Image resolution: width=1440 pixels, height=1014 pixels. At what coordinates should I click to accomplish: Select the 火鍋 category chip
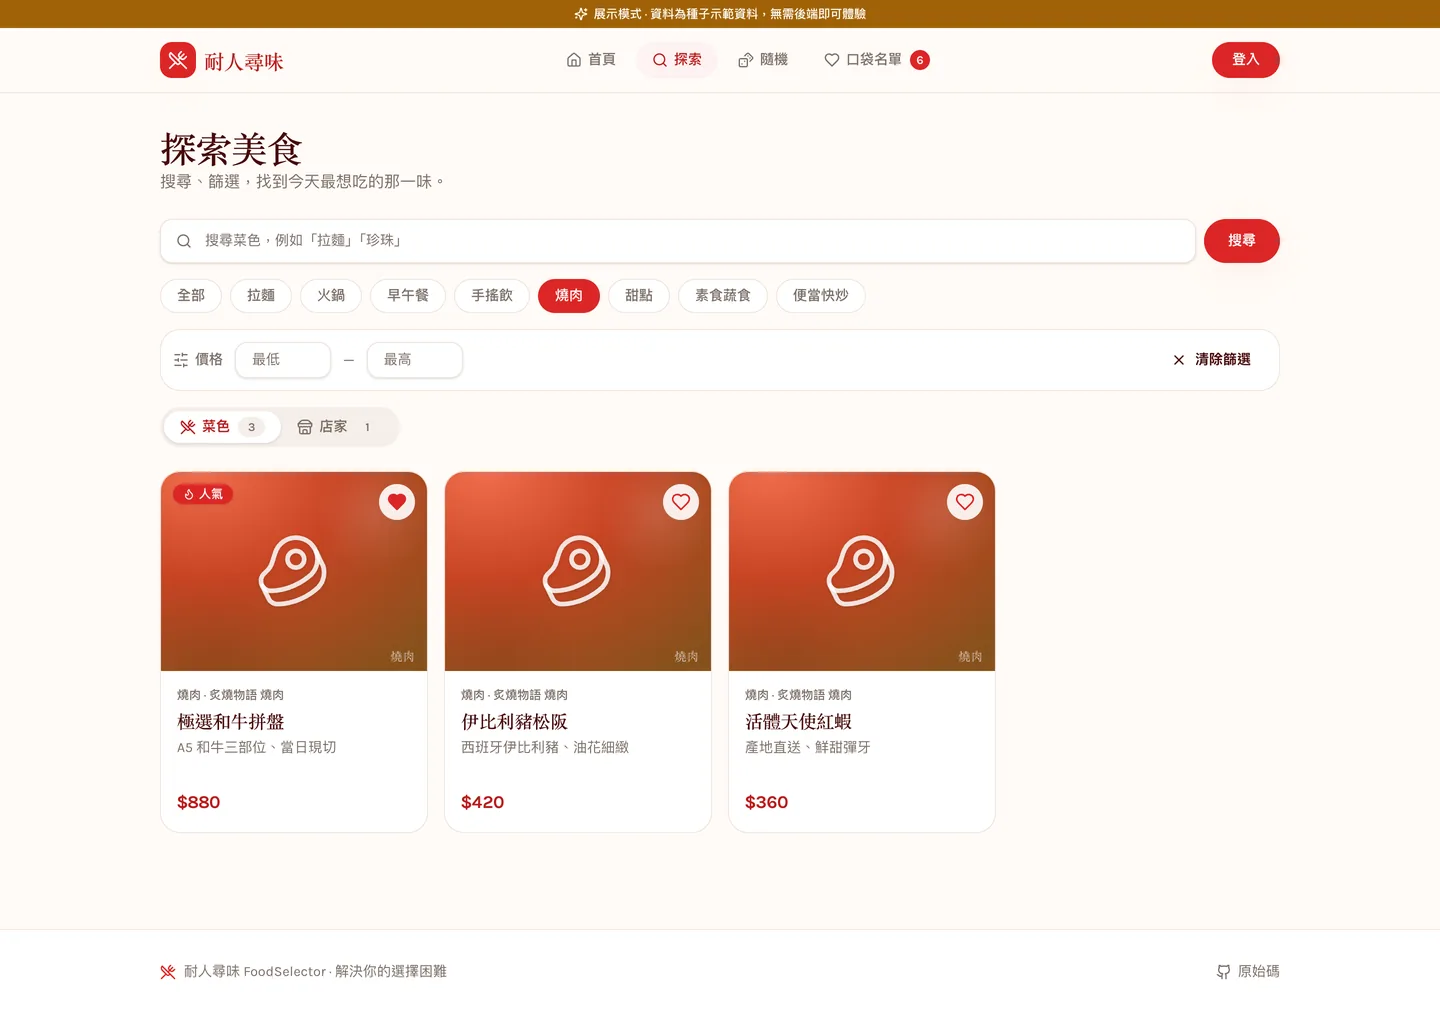331,296
